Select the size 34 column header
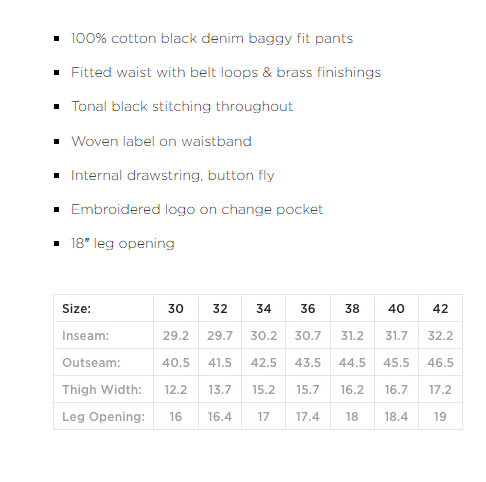The width and height of the screenshot is (486, 482). click(264, 309)
